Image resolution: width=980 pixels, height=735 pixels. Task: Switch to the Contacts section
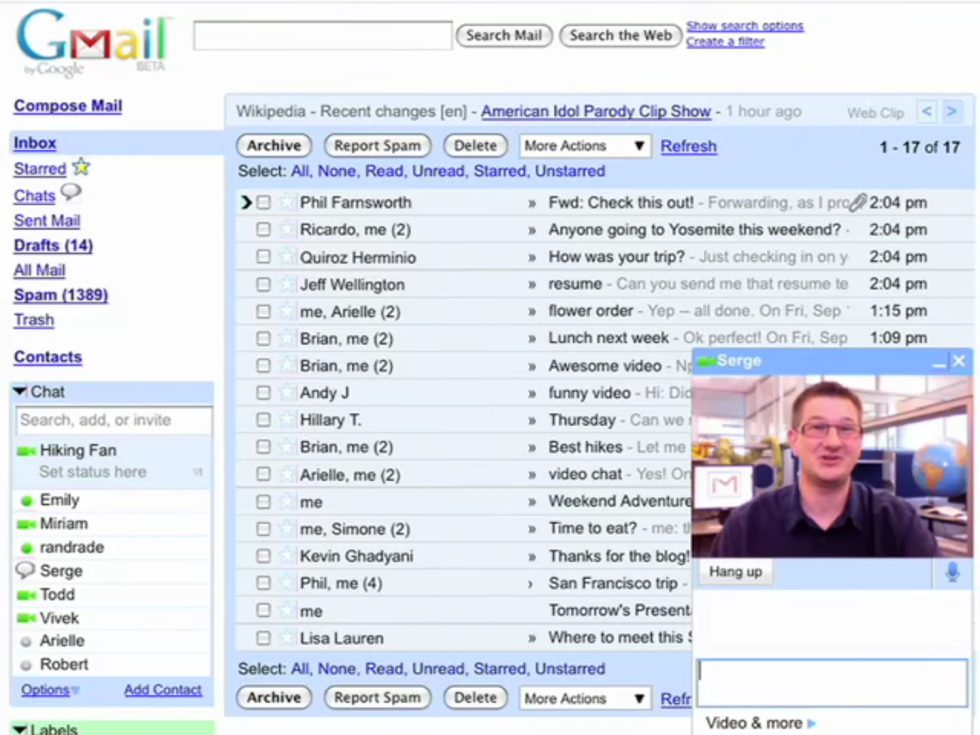coord(47,356)
